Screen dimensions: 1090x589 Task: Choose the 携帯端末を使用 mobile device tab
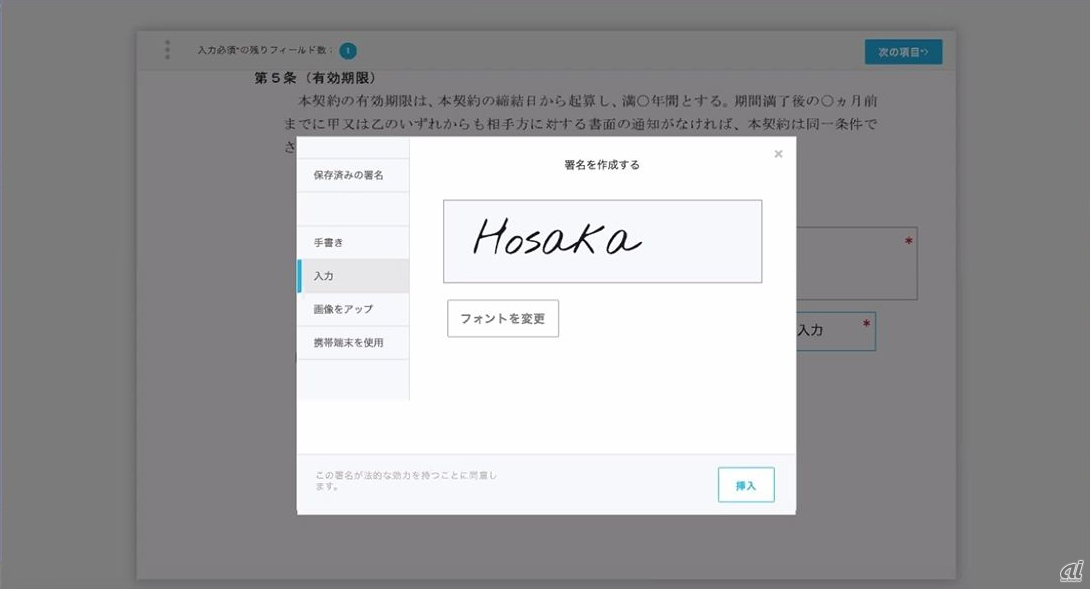pyautogui.click(x=353, y=343)
